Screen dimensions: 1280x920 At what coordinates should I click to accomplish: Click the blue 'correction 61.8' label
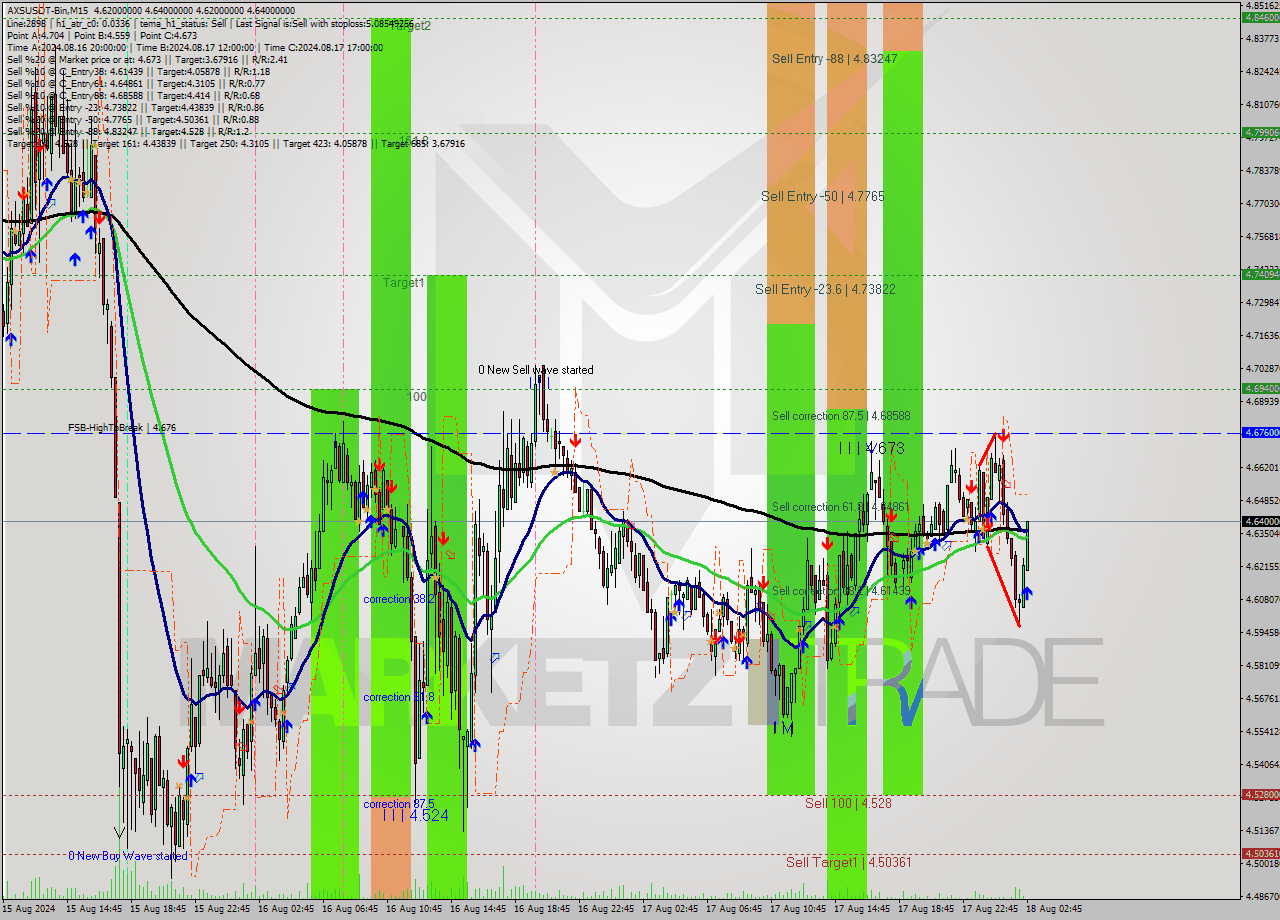[x=398, y=697]
